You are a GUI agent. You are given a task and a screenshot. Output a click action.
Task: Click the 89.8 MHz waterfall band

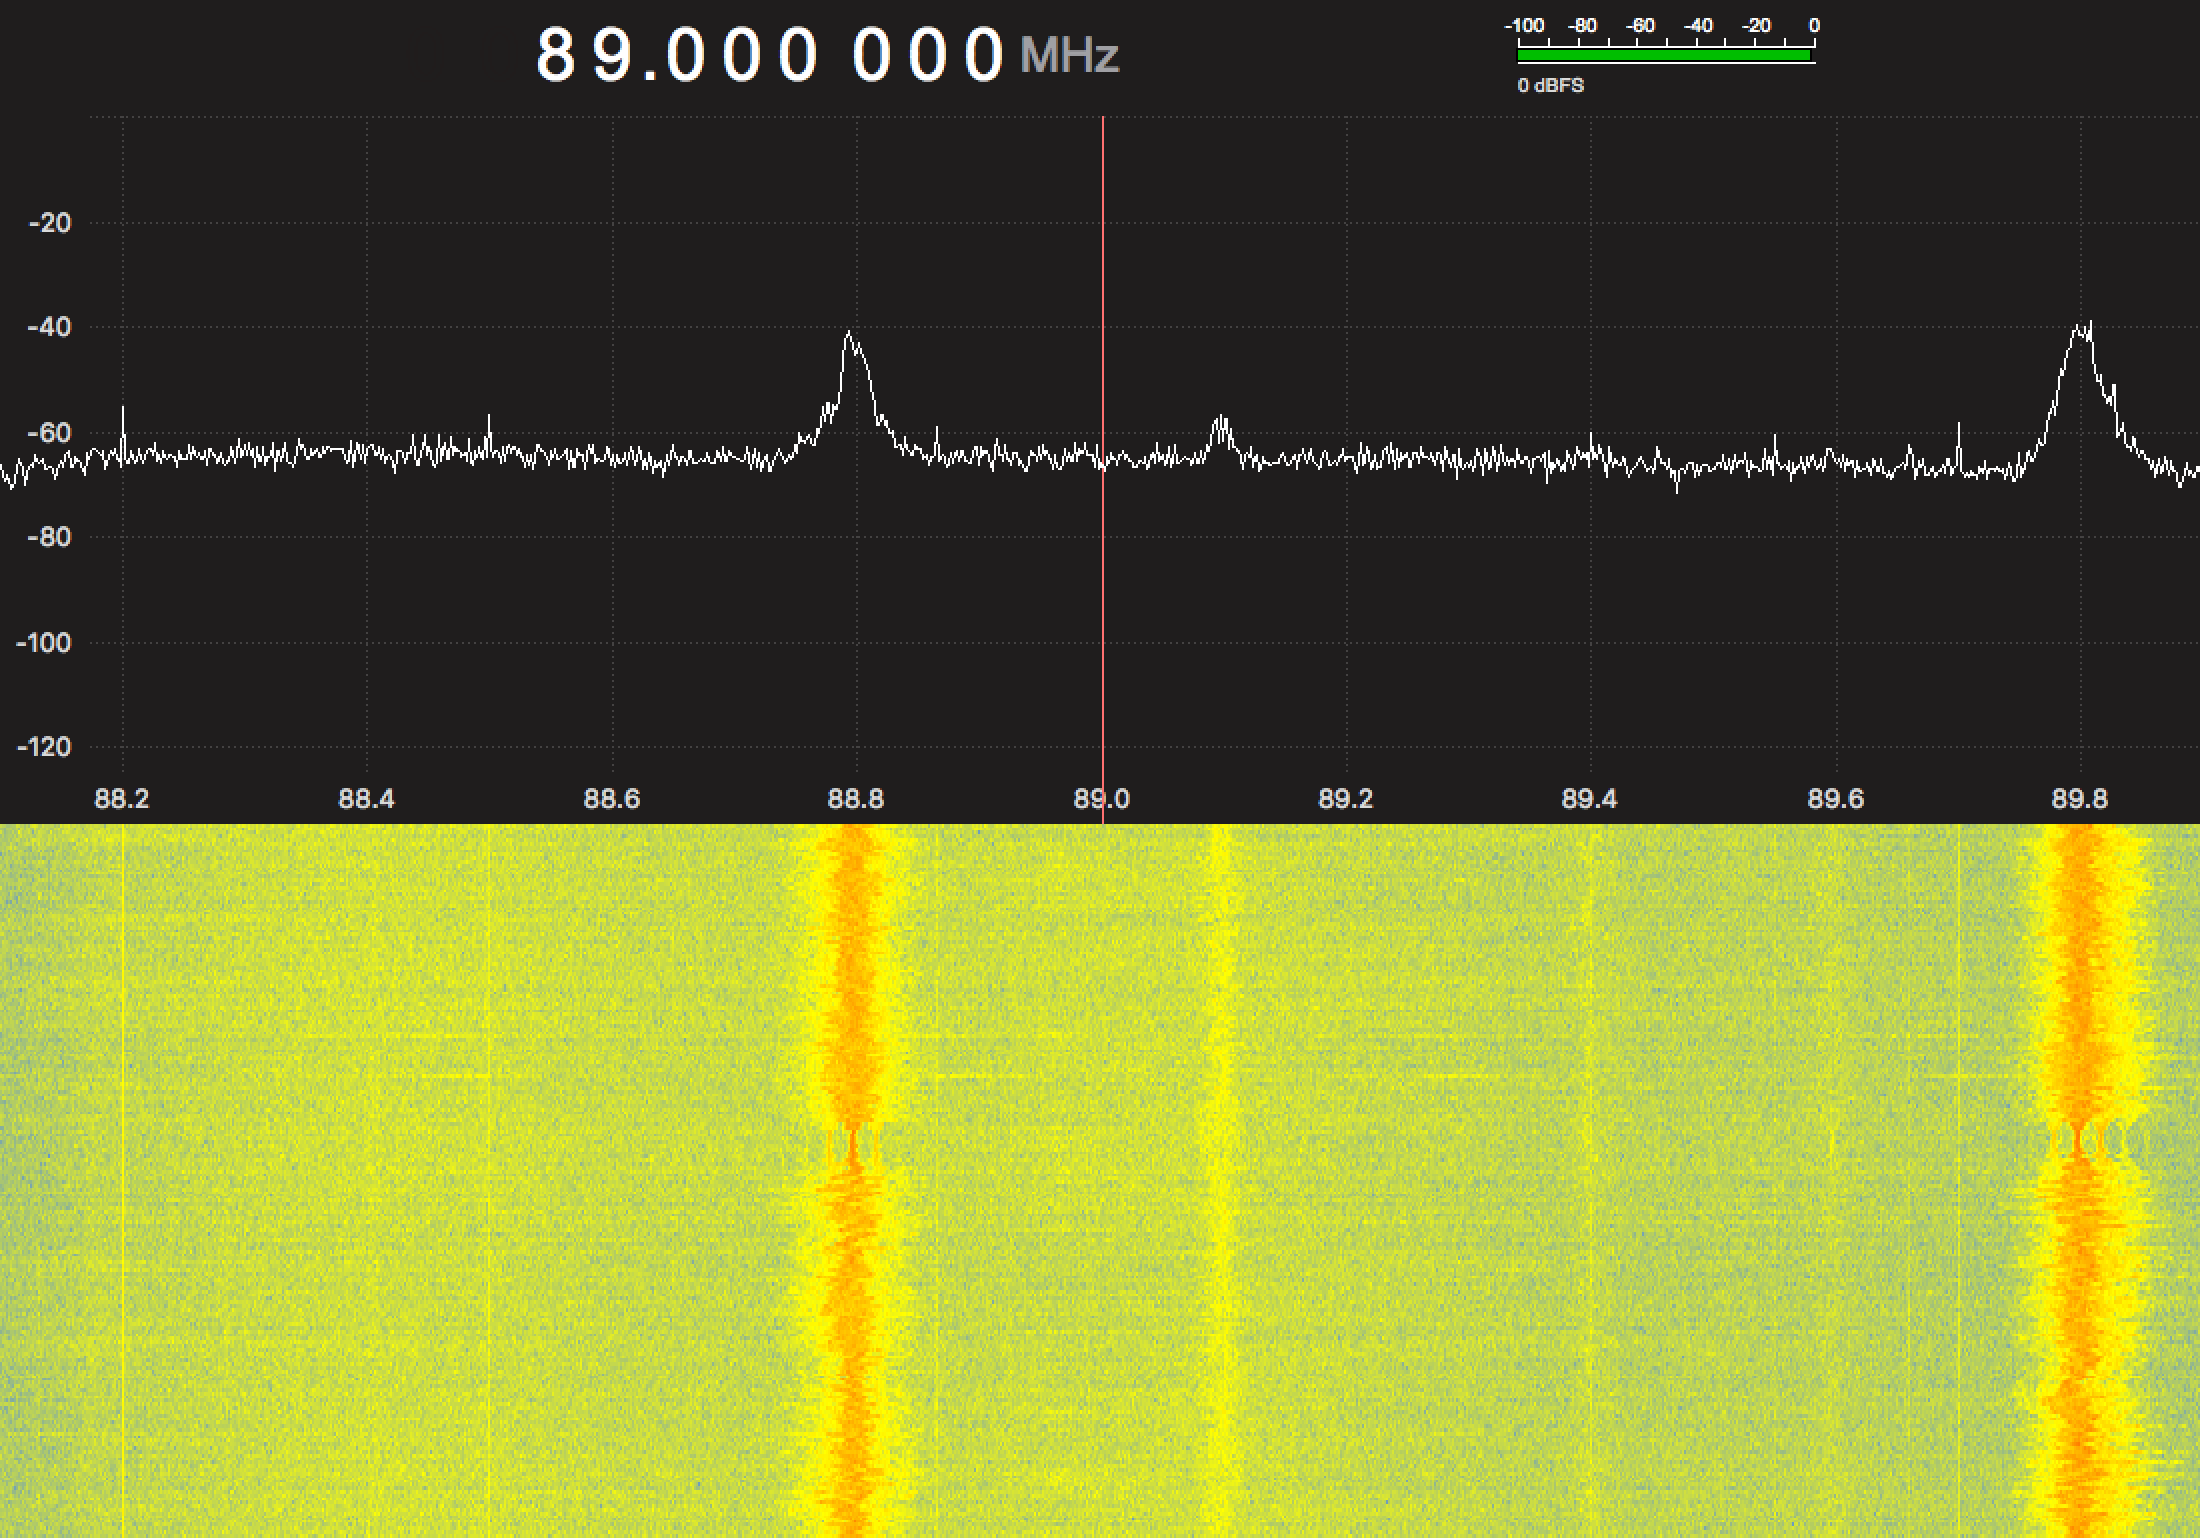point(2085,1180)
